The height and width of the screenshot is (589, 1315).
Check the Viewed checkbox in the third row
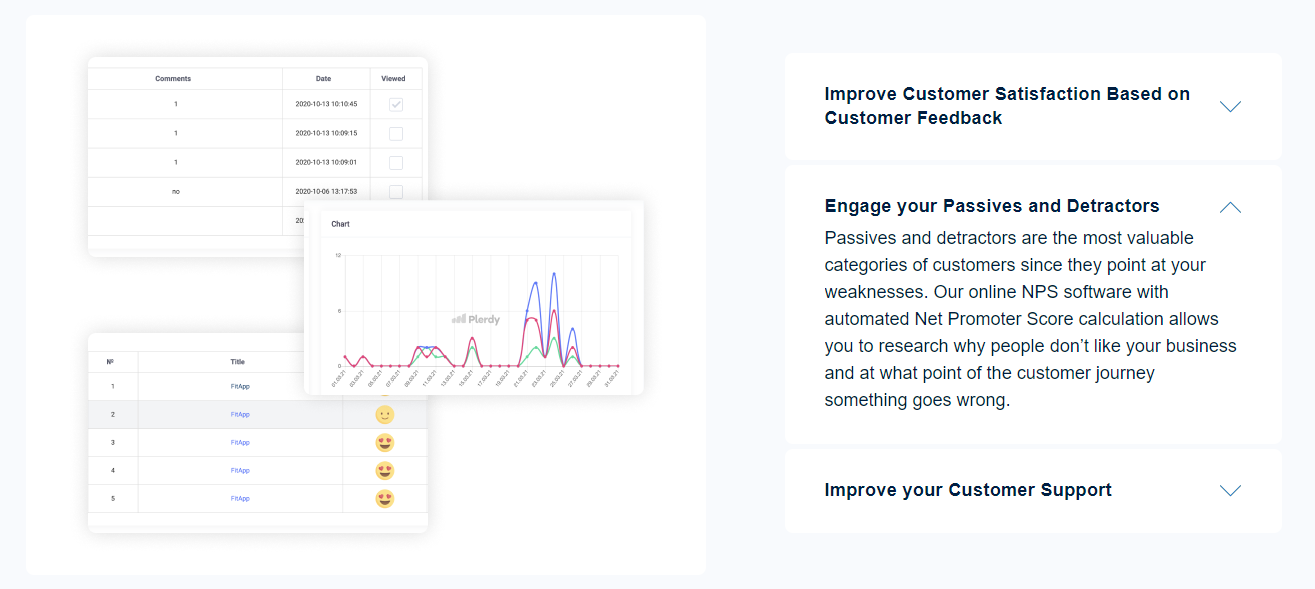[x=395, y=162]
